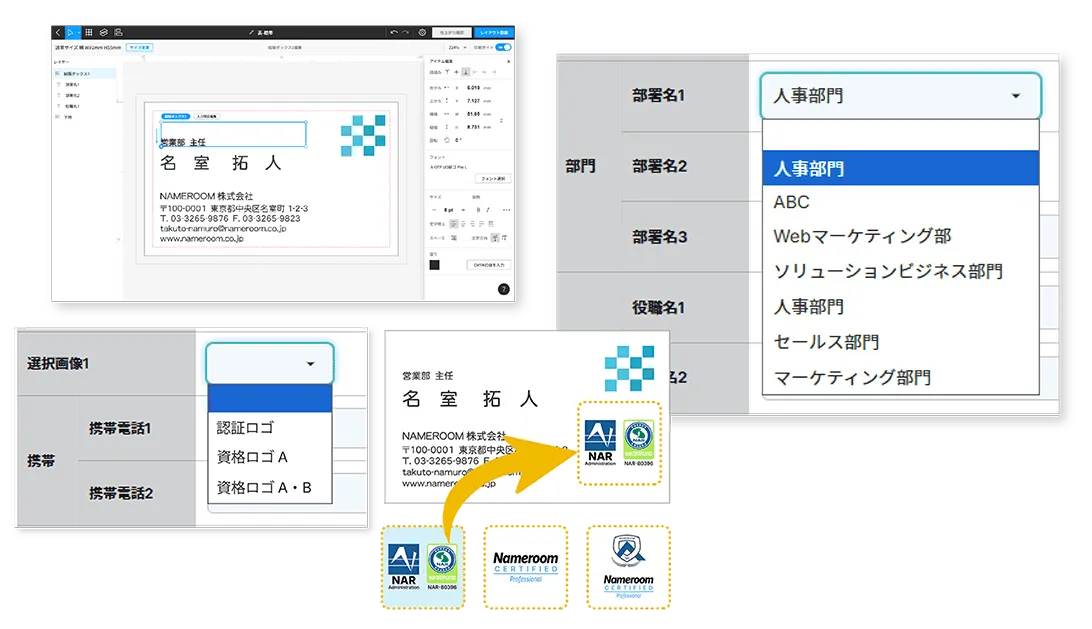The image size is (1092, 629).
Task: Click the undo arrow icon
Action: pos(394,33)
